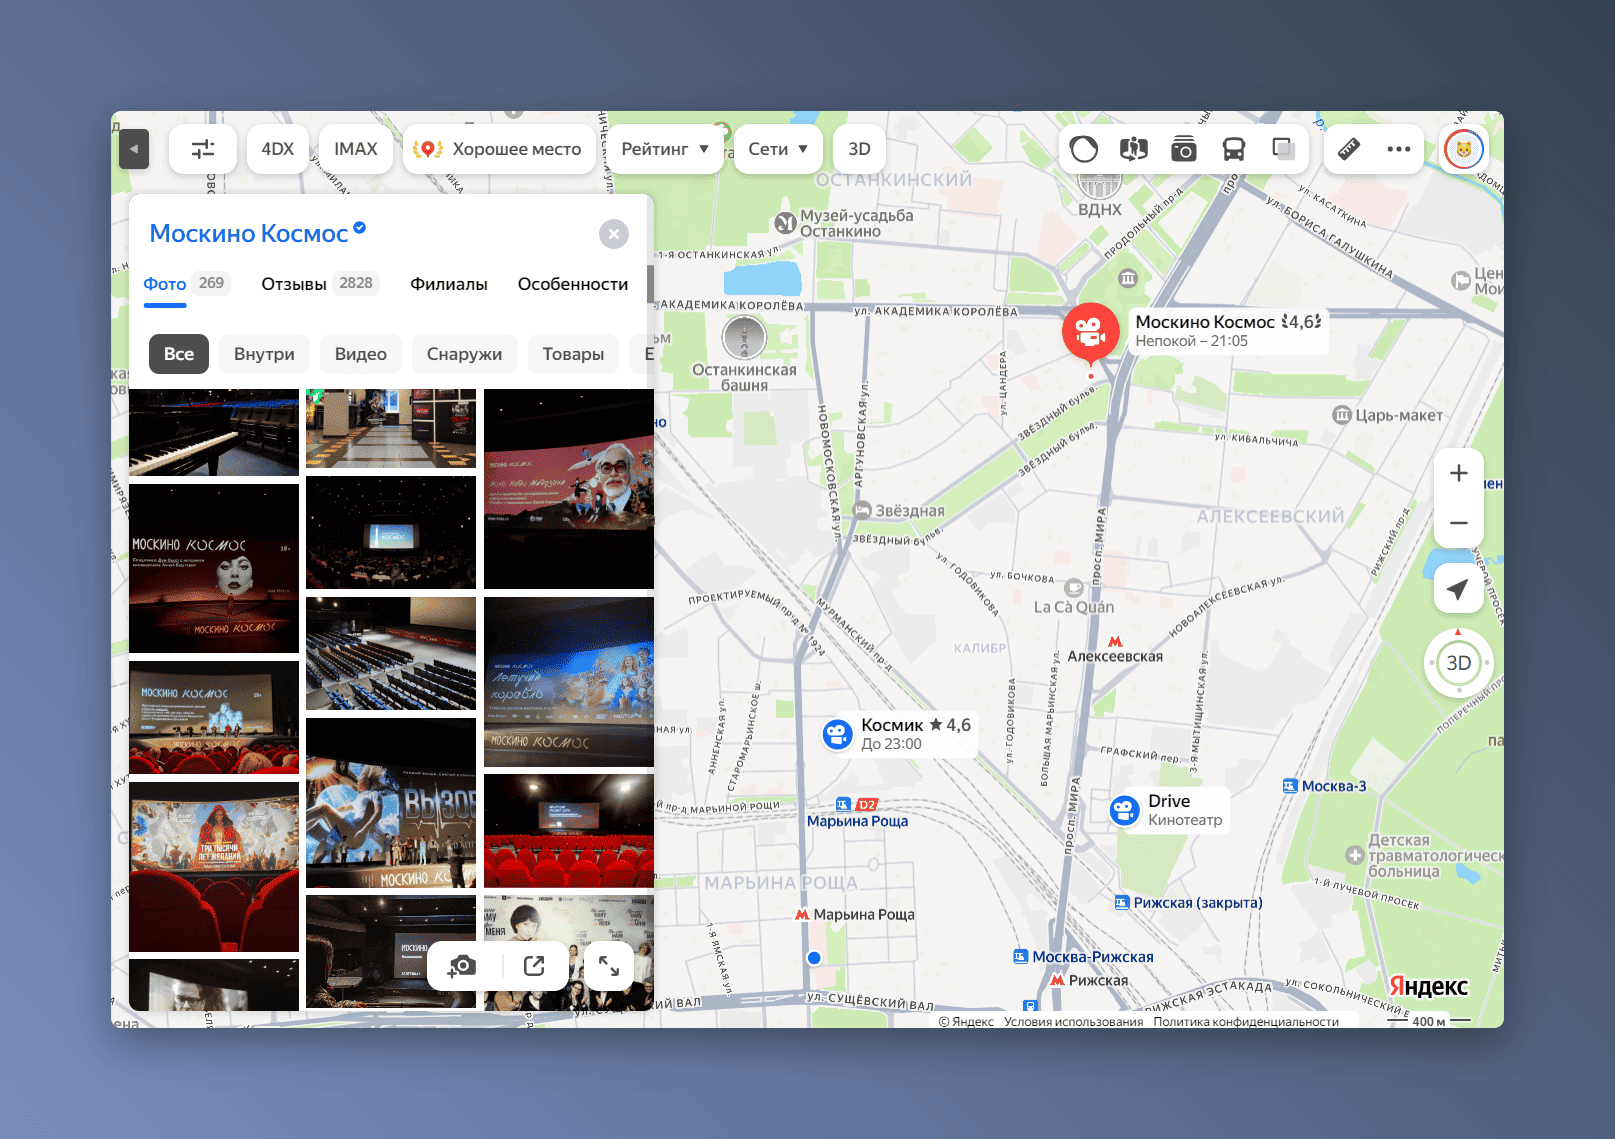Open the Сети dropdown
This screenshot has height=1139, width=1615.
tap(778, 149)
